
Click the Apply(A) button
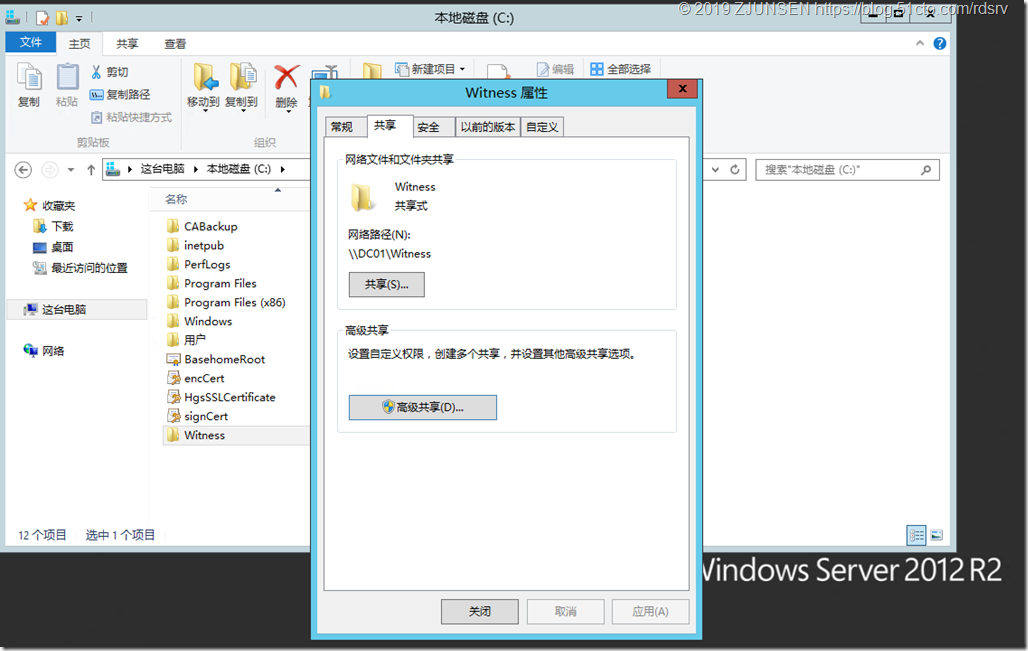click(650, 612)
